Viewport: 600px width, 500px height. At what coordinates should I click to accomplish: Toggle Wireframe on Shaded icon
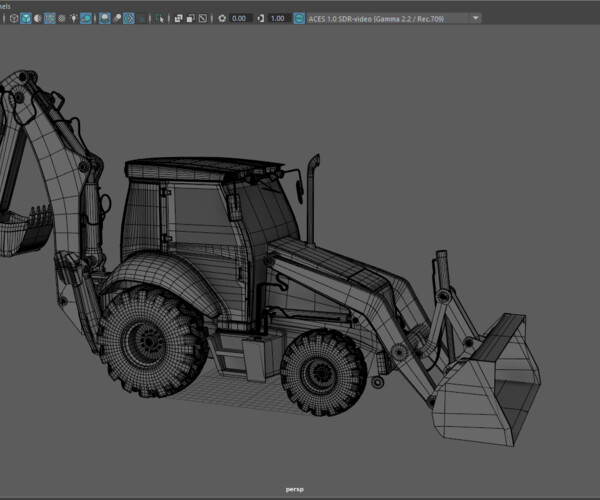[x=50, y=18]
